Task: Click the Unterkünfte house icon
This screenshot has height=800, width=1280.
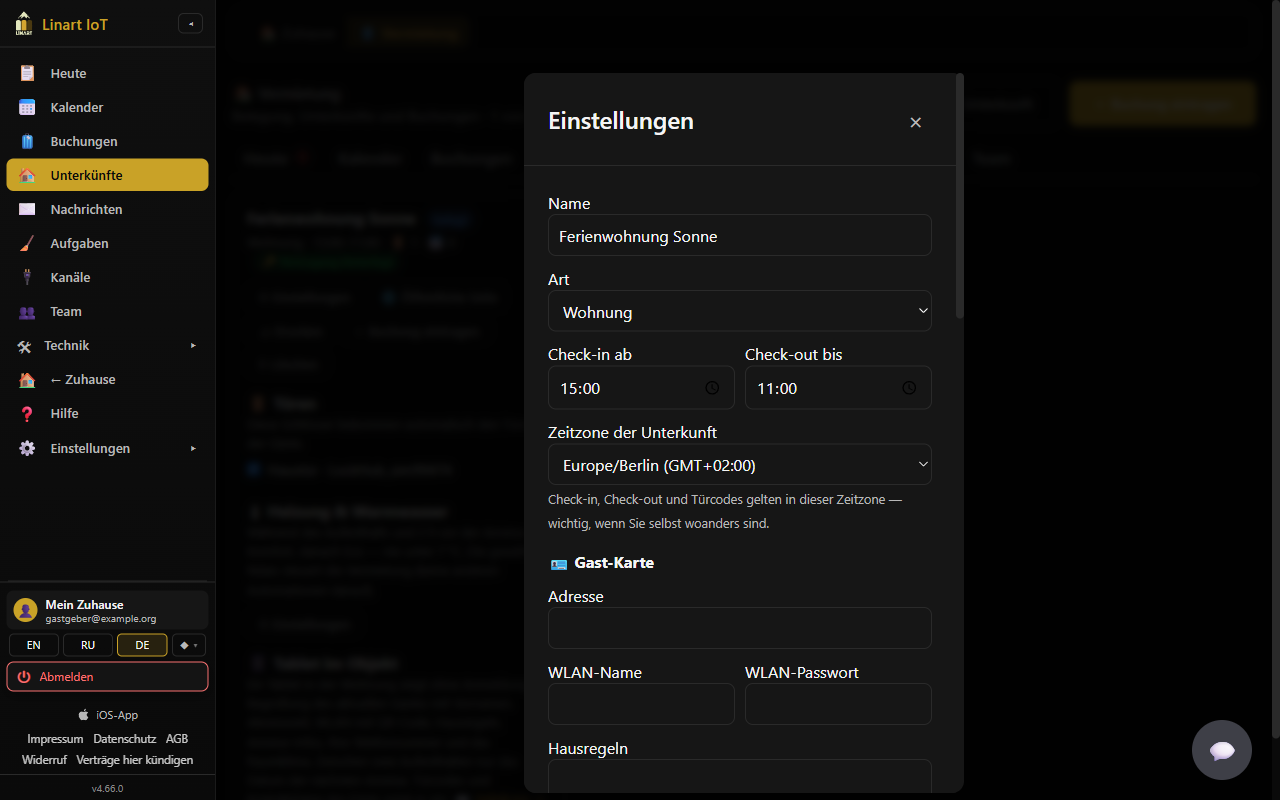Action: (x=27, y=175)
